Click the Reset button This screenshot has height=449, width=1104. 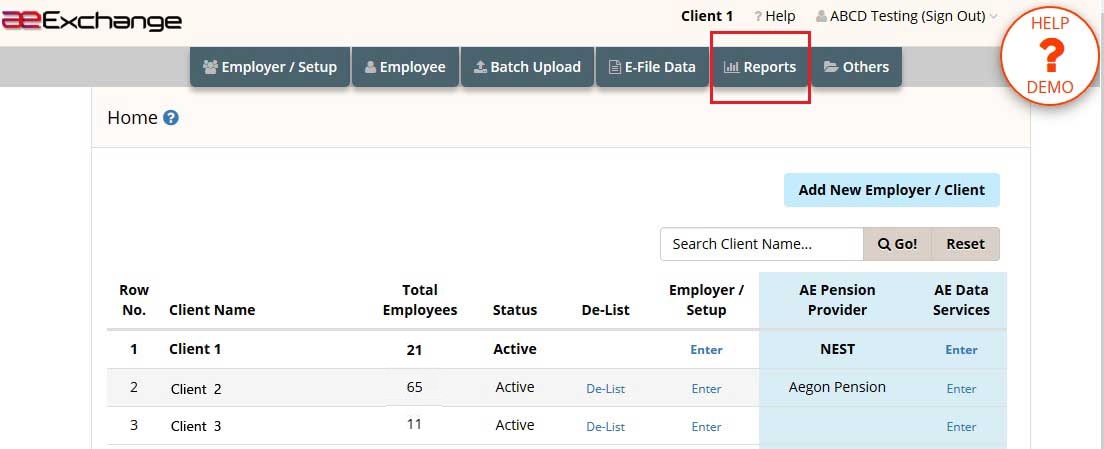tap(965, 244)
